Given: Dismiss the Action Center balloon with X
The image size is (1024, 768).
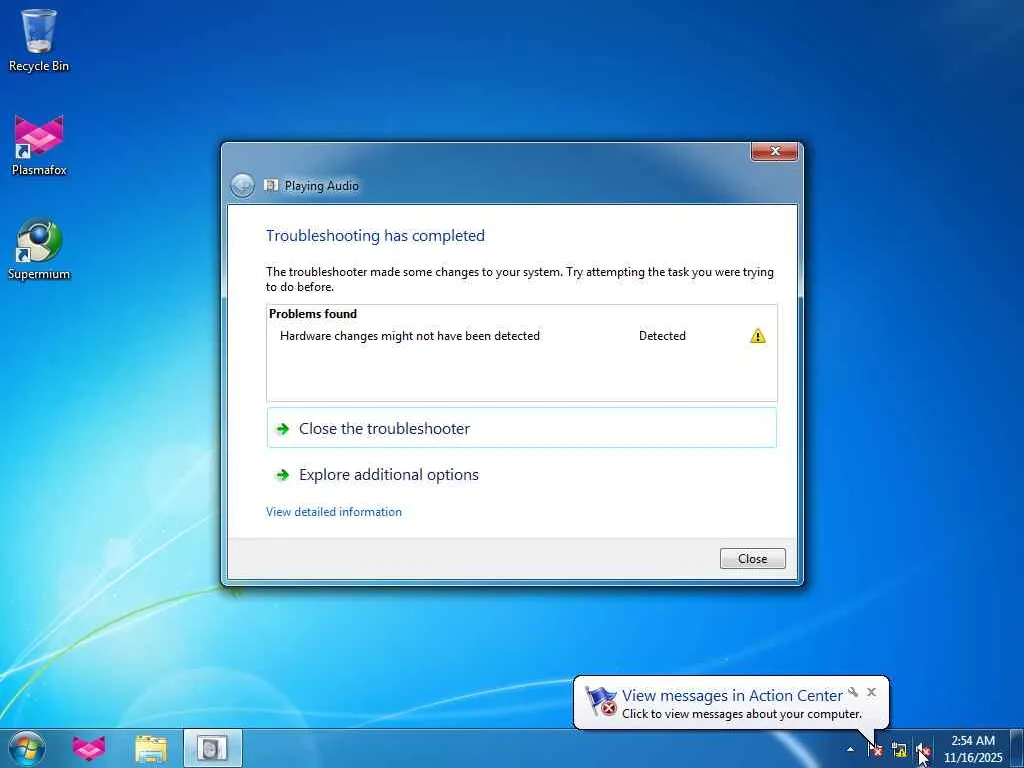Looking at the screenshot, I should coord(872,692).
